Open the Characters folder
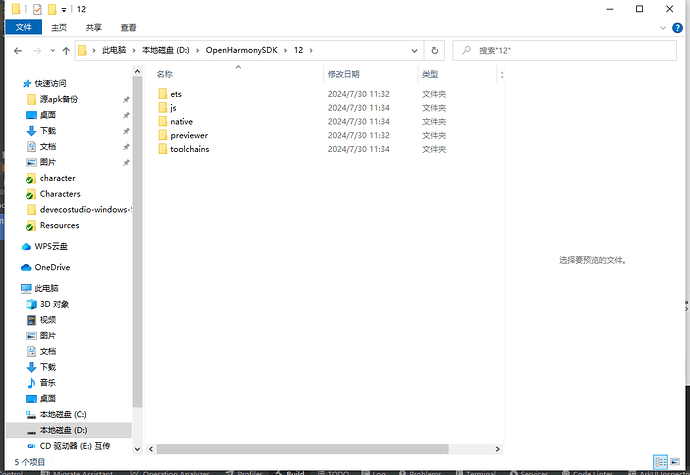 (x=60, y=194)
